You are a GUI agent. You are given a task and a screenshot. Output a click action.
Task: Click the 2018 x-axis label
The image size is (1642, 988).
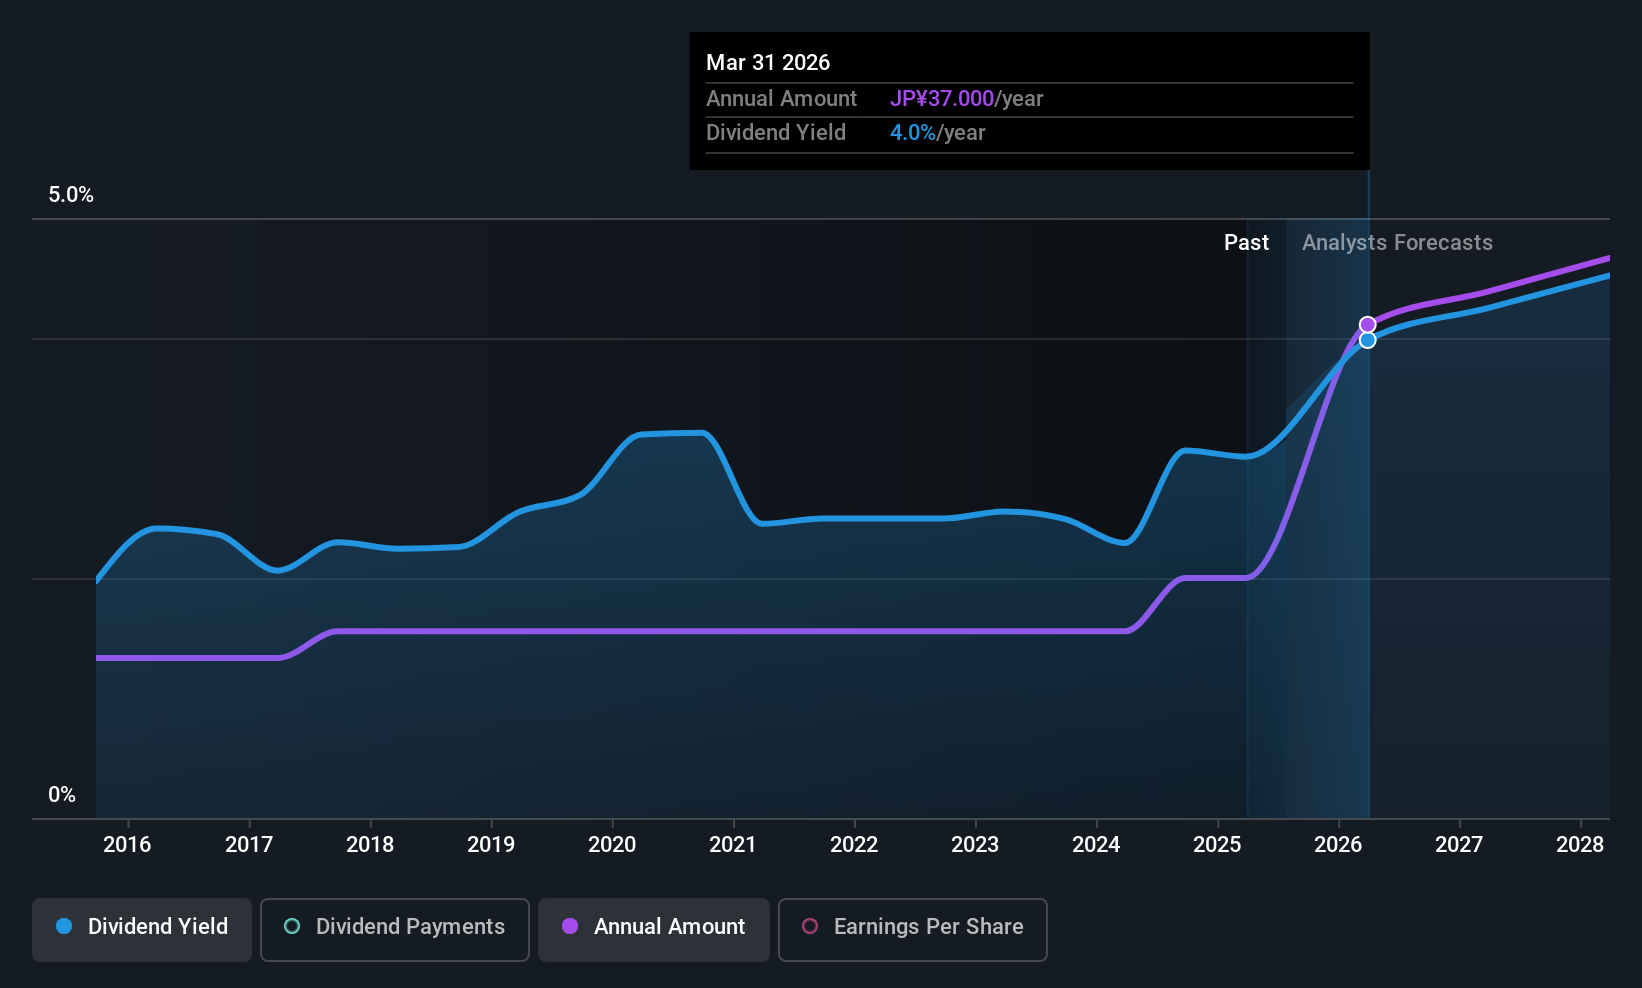370,845
